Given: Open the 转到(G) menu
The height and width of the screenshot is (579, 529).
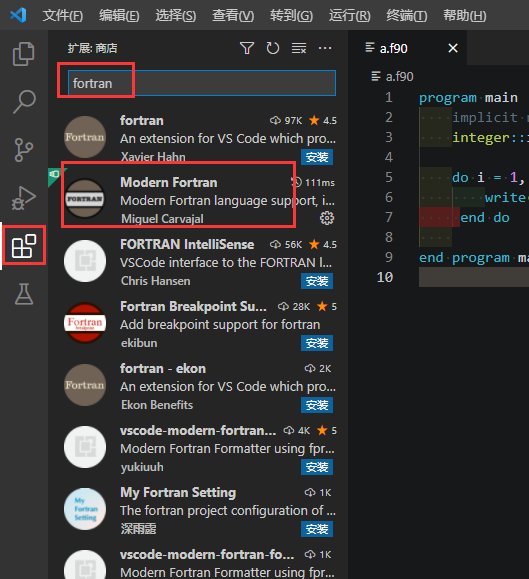Looking at the screenshot, I should [x=291, y=16].
